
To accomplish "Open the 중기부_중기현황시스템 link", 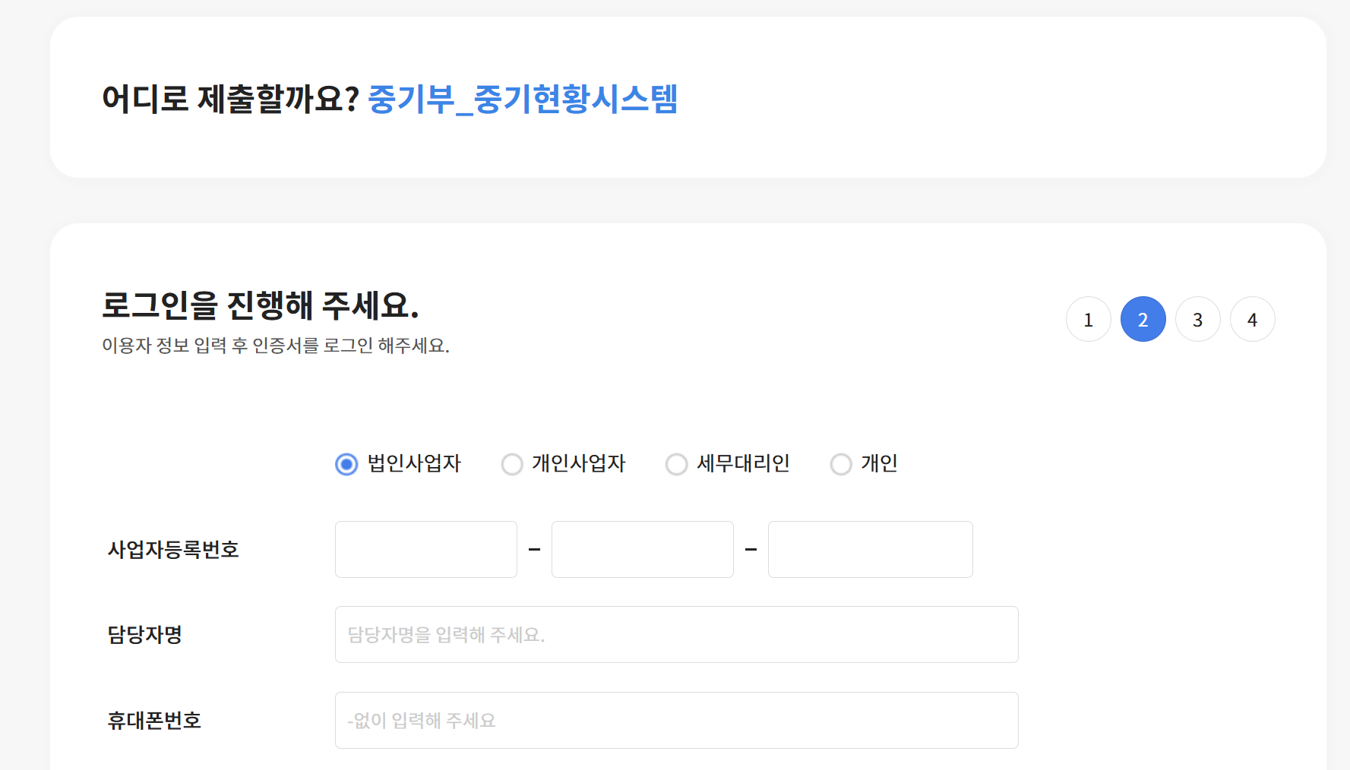I will click(523, 99).
